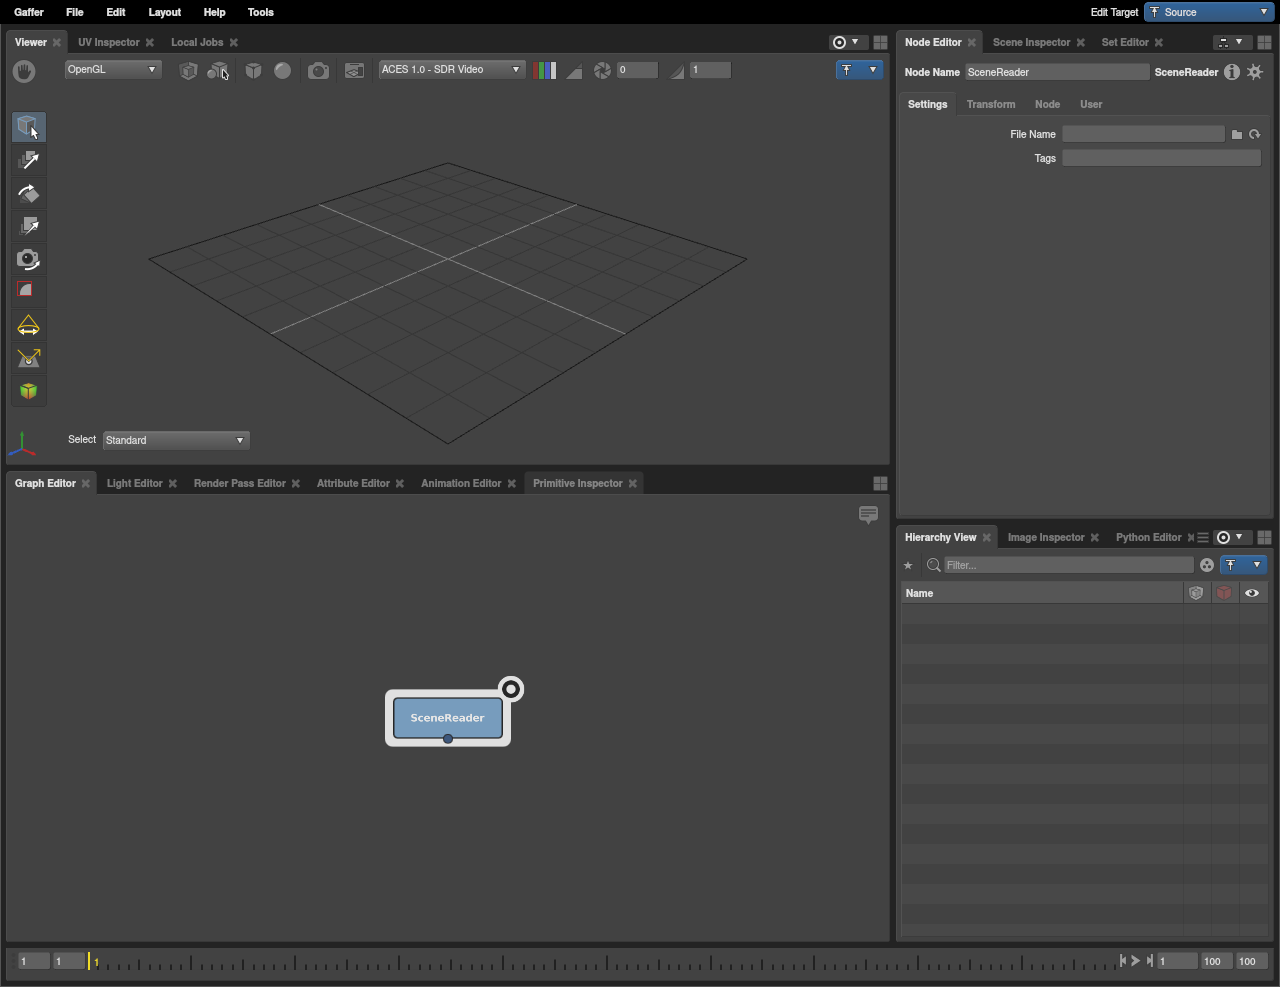Toggle the bookmark star in Hierarchy View
The width and height of the screenshot is (1280, 987).
tap(908, 565)
